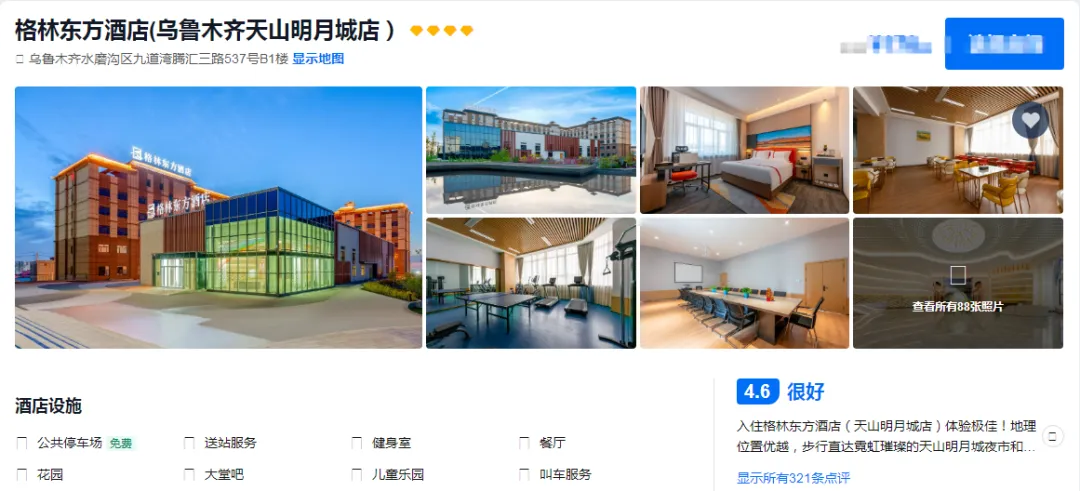Image resolution: width=1080 pixels, height=491 pixels.
Task: Click the restaurant facility icon
Action: pos(524,443)
